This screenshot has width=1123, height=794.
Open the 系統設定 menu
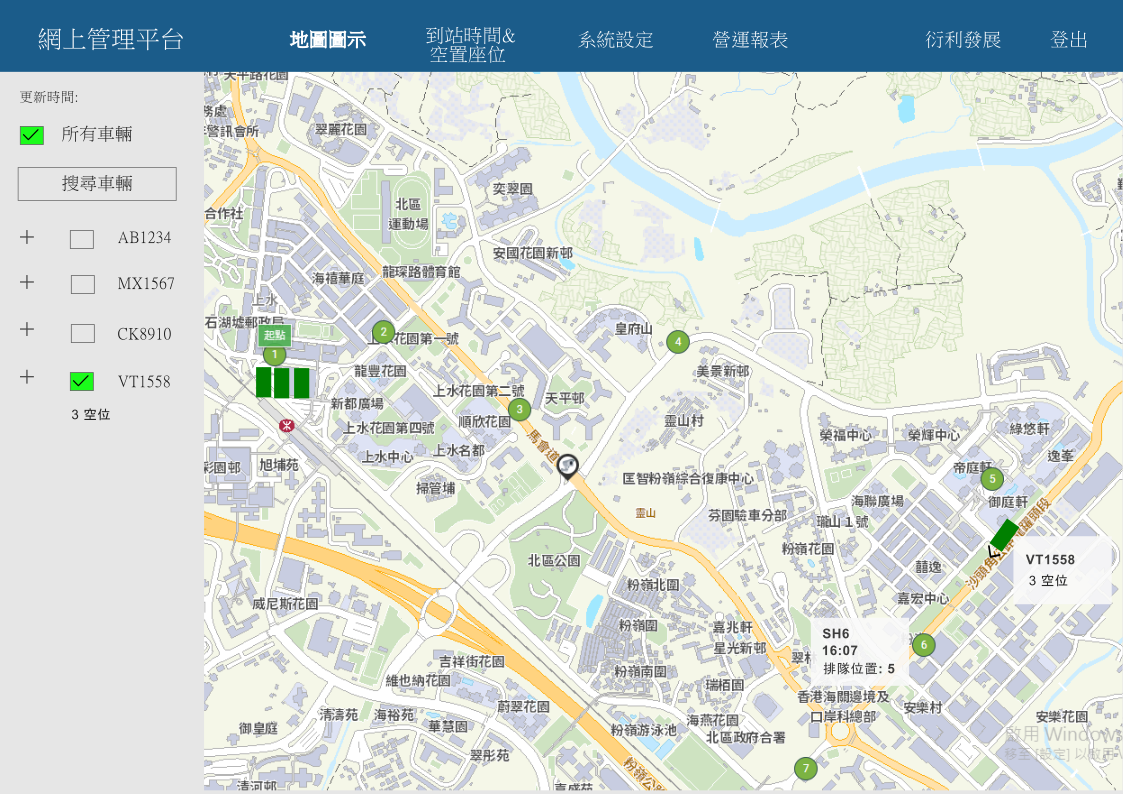pos(615,40)
